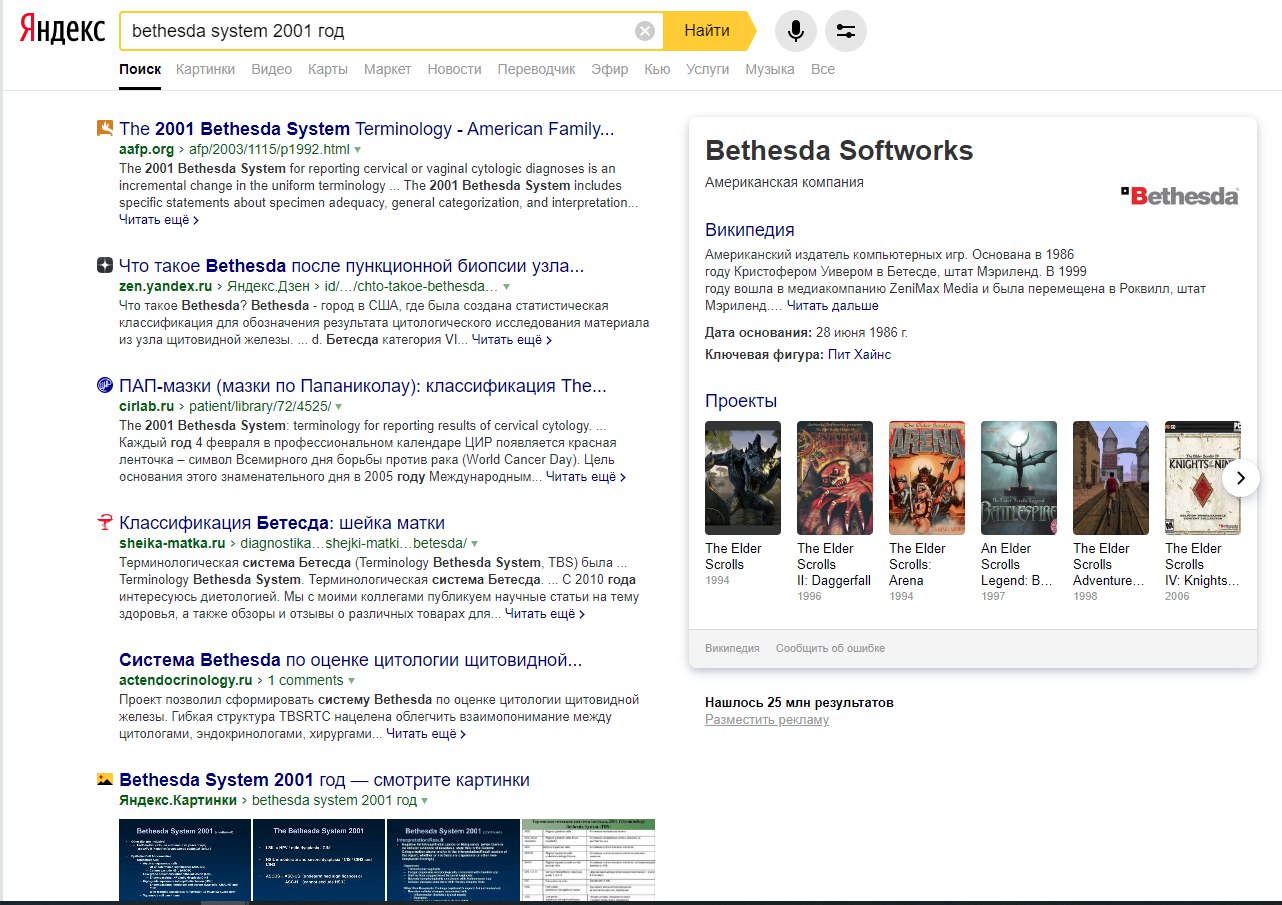Click the aafp.org green domain link
This screenshot has width=1282, height=905.
pos(146,150)
